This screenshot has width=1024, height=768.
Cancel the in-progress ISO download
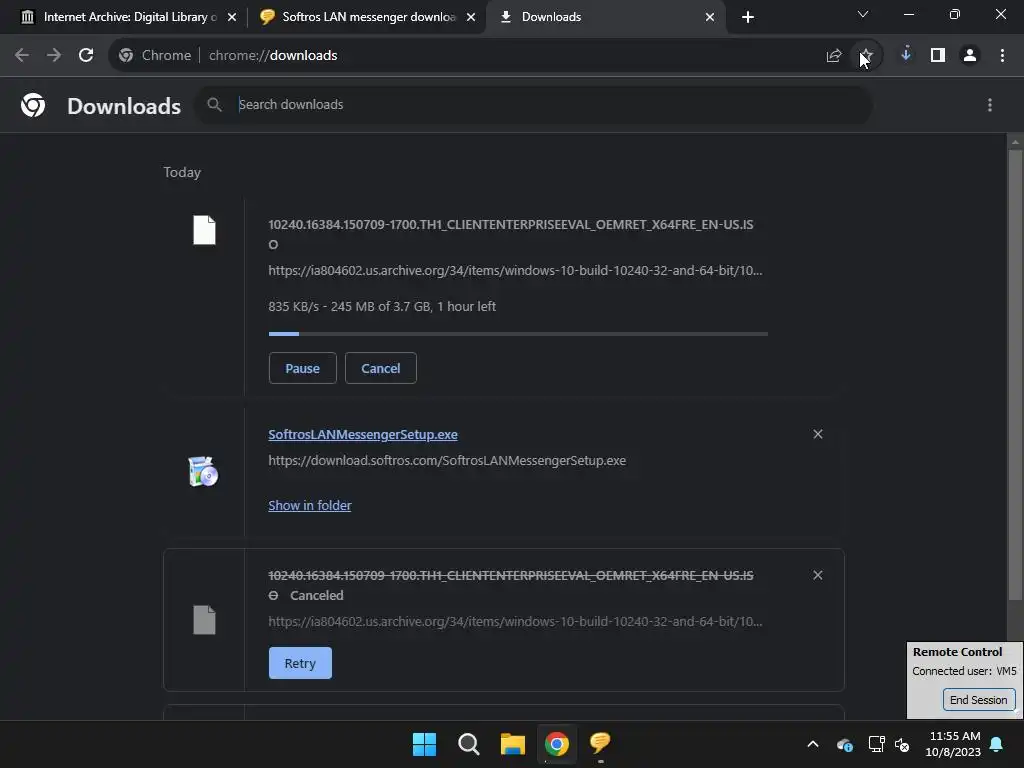(x=381, y=368)
